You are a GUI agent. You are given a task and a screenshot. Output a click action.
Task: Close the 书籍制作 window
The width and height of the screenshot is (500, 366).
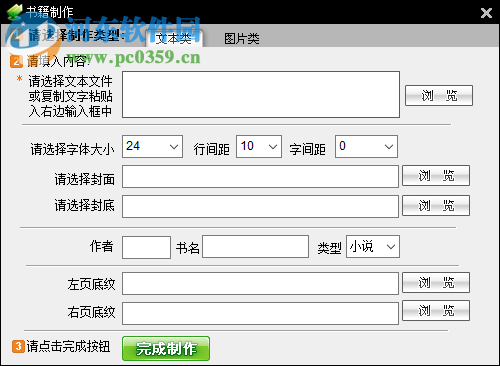tap(486, 13)
